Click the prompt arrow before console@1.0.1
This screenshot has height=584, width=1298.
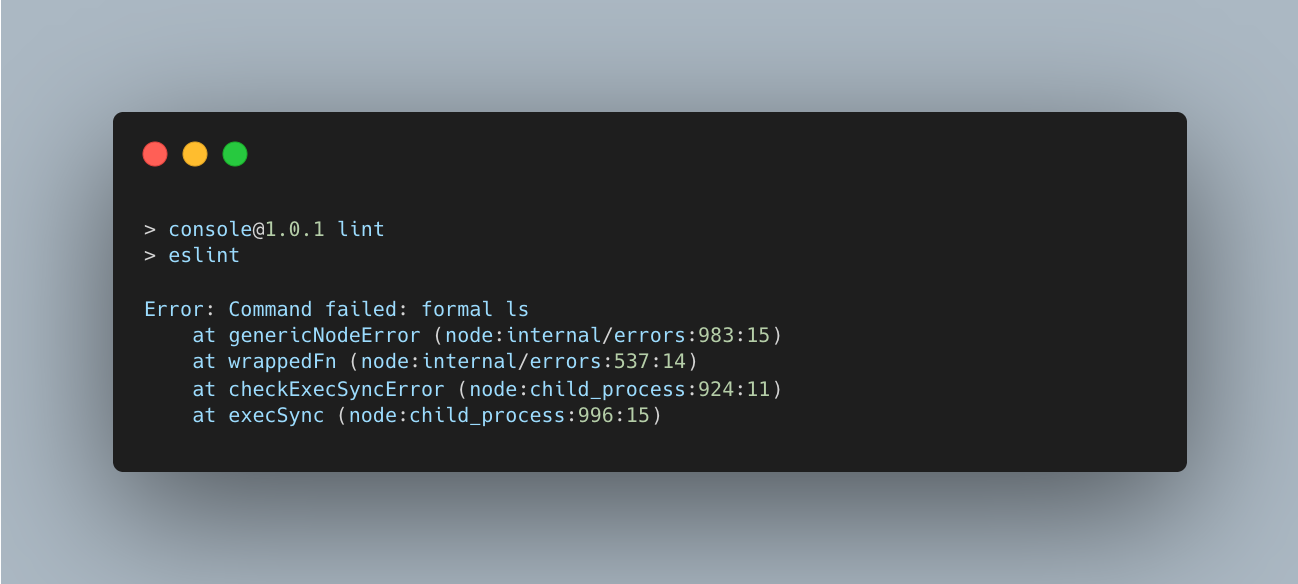pos(150,229)
